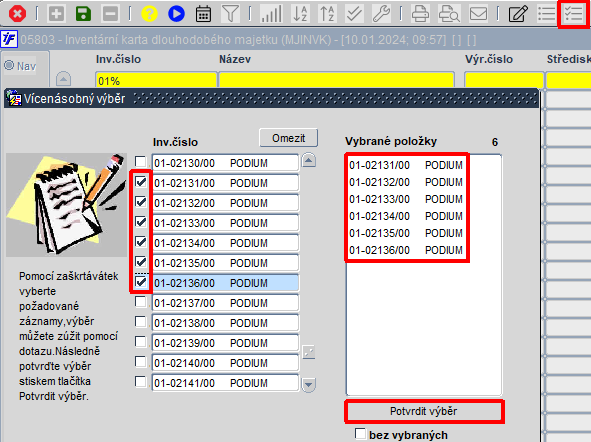The width and height of the screenshot is (591, 442).
Task: Click the Potvrdit výběr button
Action: coord(424,411)
